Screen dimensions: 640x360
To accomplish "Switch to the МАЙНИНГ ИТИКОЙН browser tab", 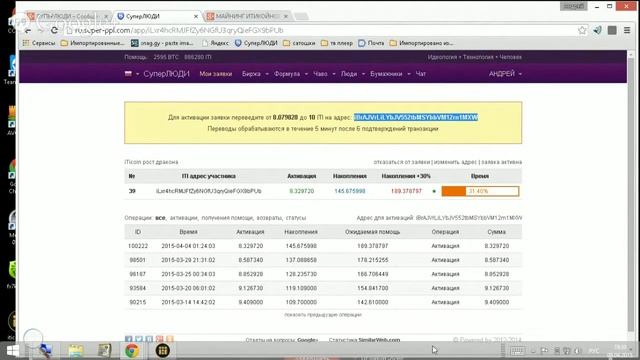I will (x=247, y=16).
